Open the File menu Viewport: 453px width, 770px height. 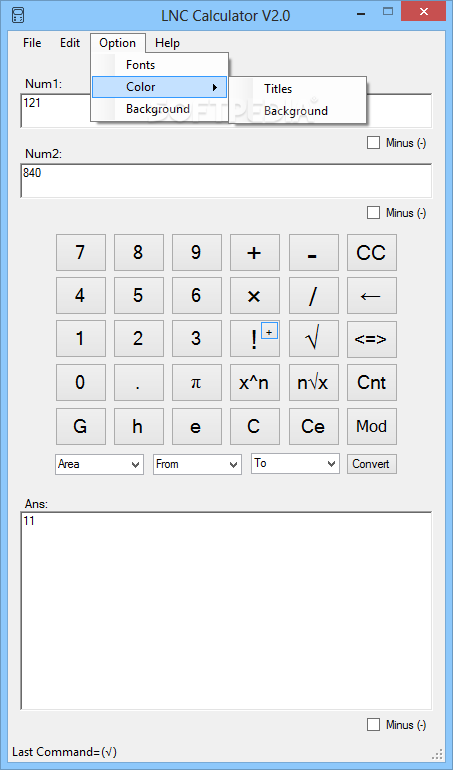coord(32,43)
